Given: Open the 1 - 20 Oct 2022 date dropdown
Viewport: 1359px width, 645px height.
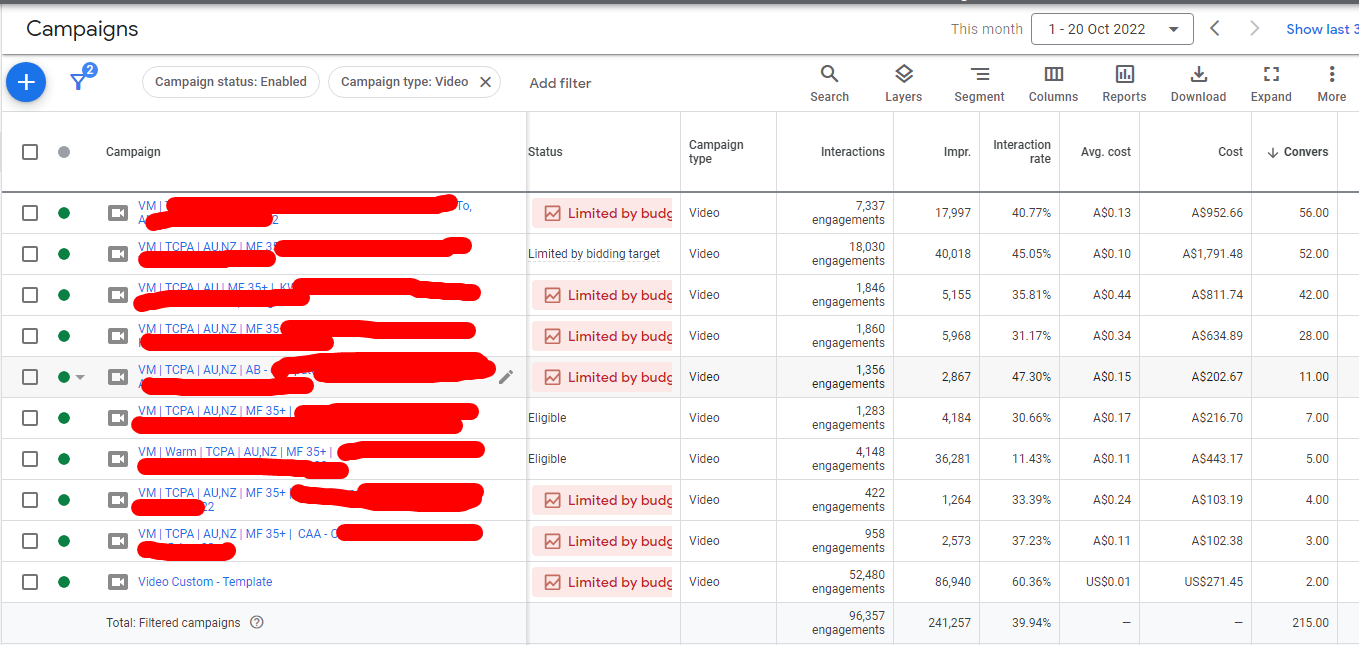Looking at the screenshot, I should pyautogui.click(x=1112, y=29).
